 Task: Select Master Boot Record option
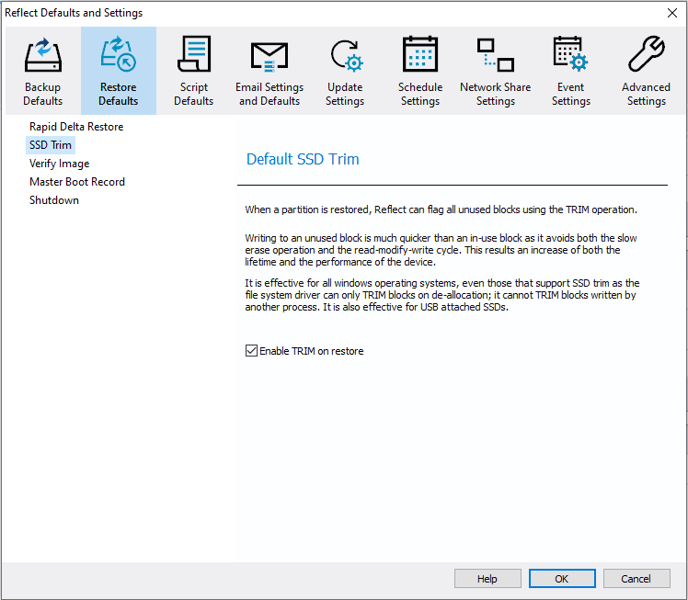(77, 182)
